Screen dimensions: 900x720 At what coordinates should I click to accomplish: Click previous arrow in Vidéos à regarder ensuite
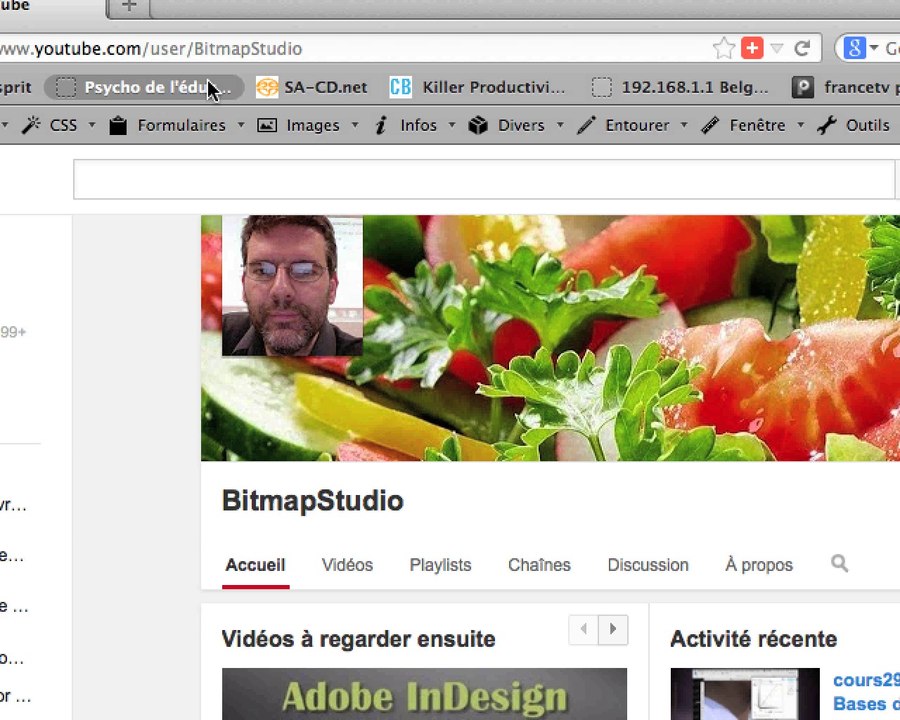tap(583, 629)
